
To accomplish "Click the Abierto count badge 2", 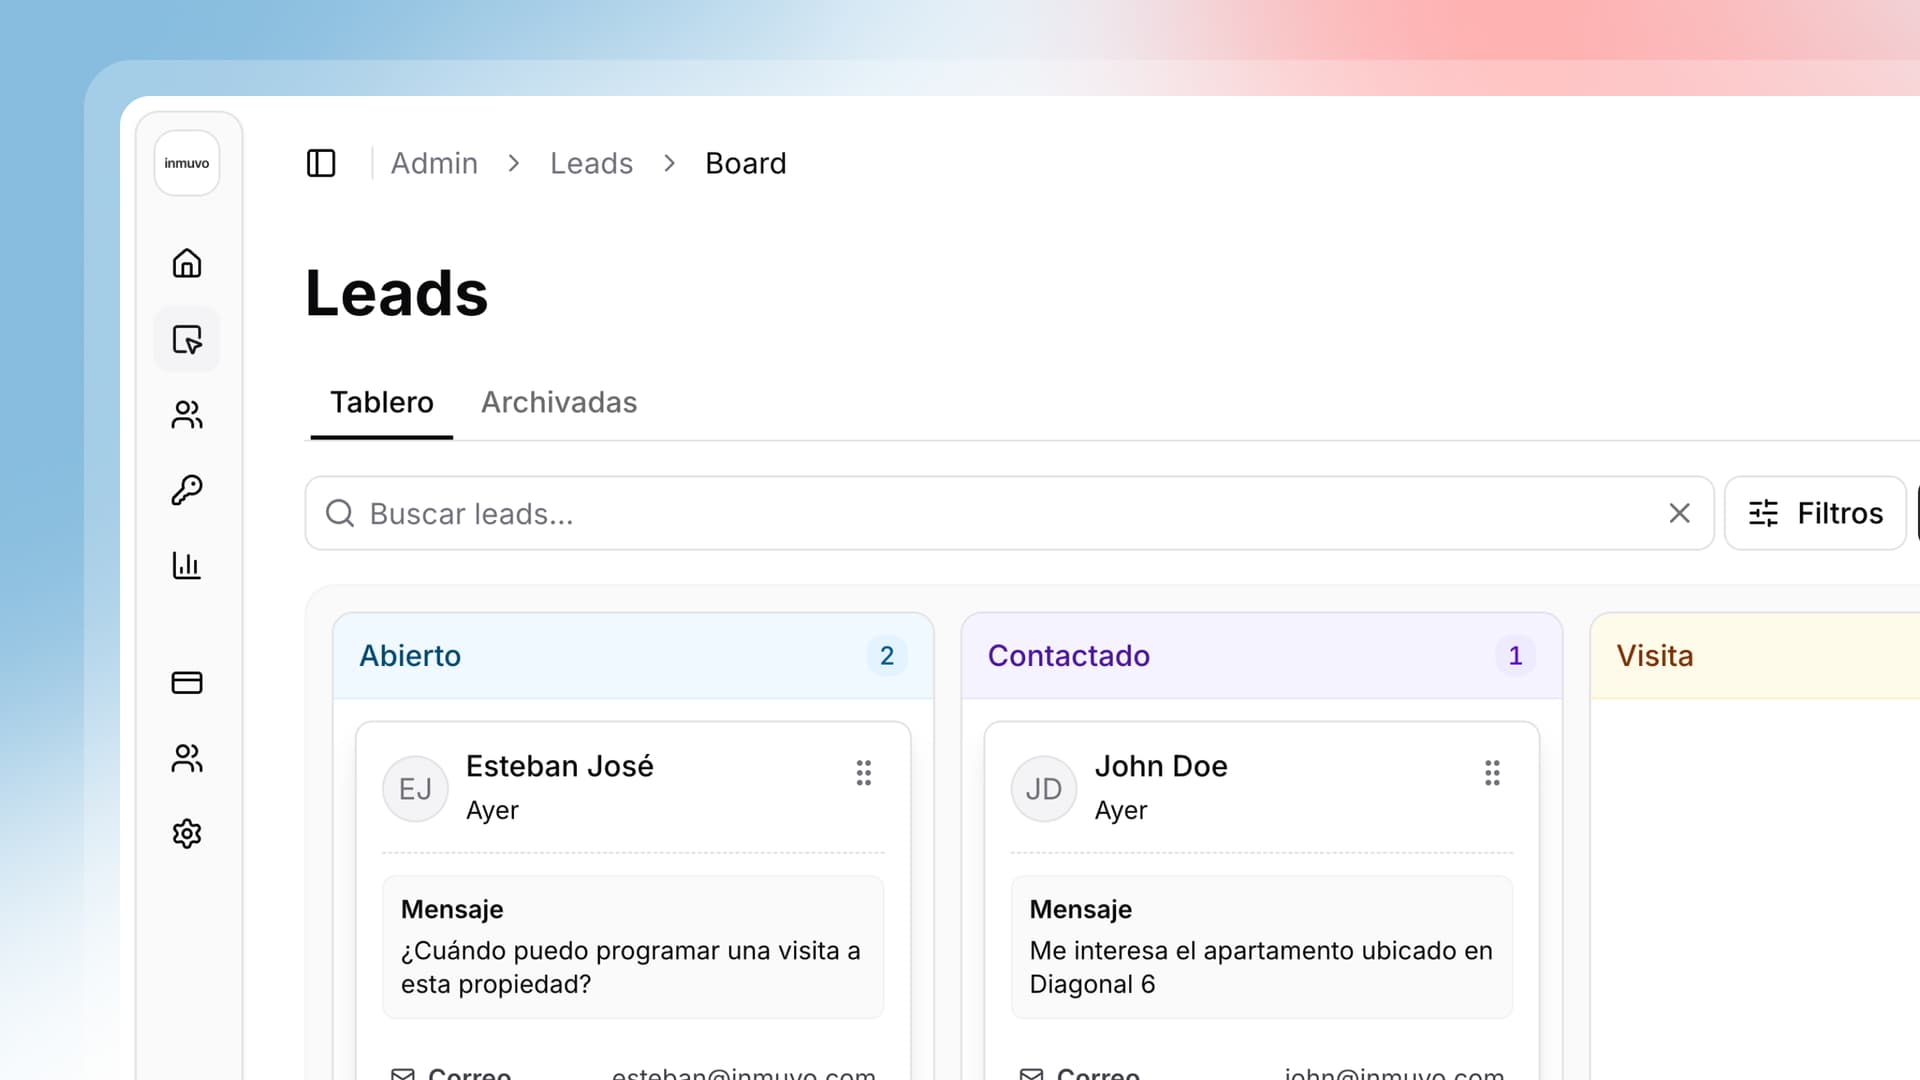I will (887, 656).
